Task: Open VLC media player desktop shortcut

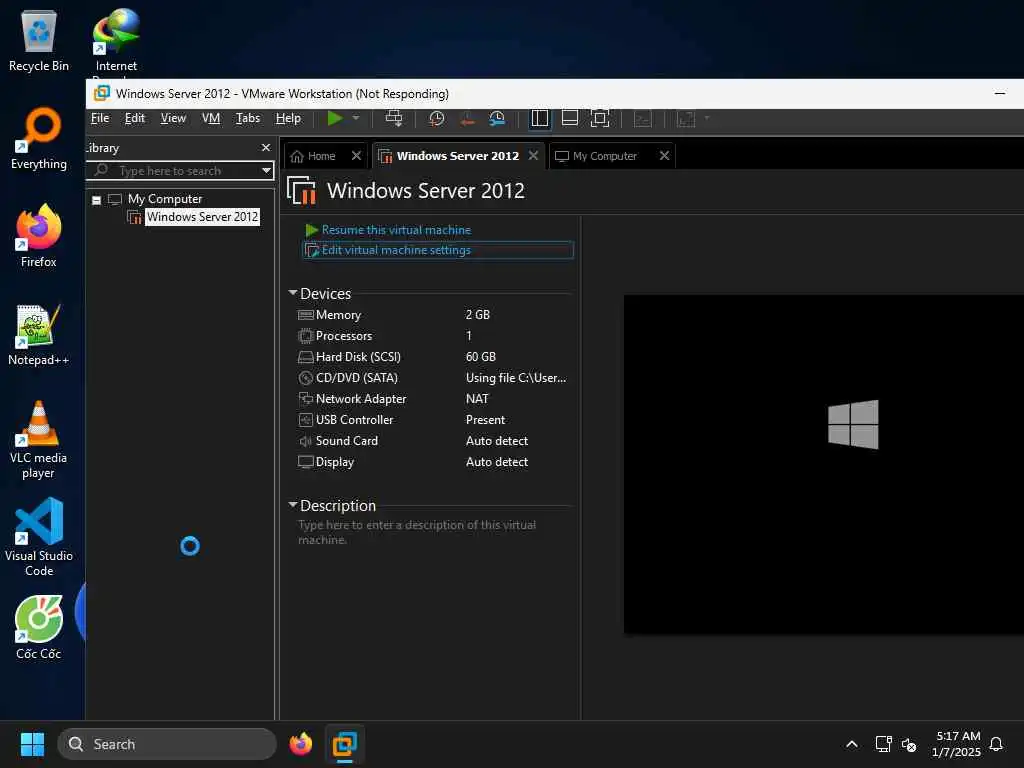Action: pos(39,440)
